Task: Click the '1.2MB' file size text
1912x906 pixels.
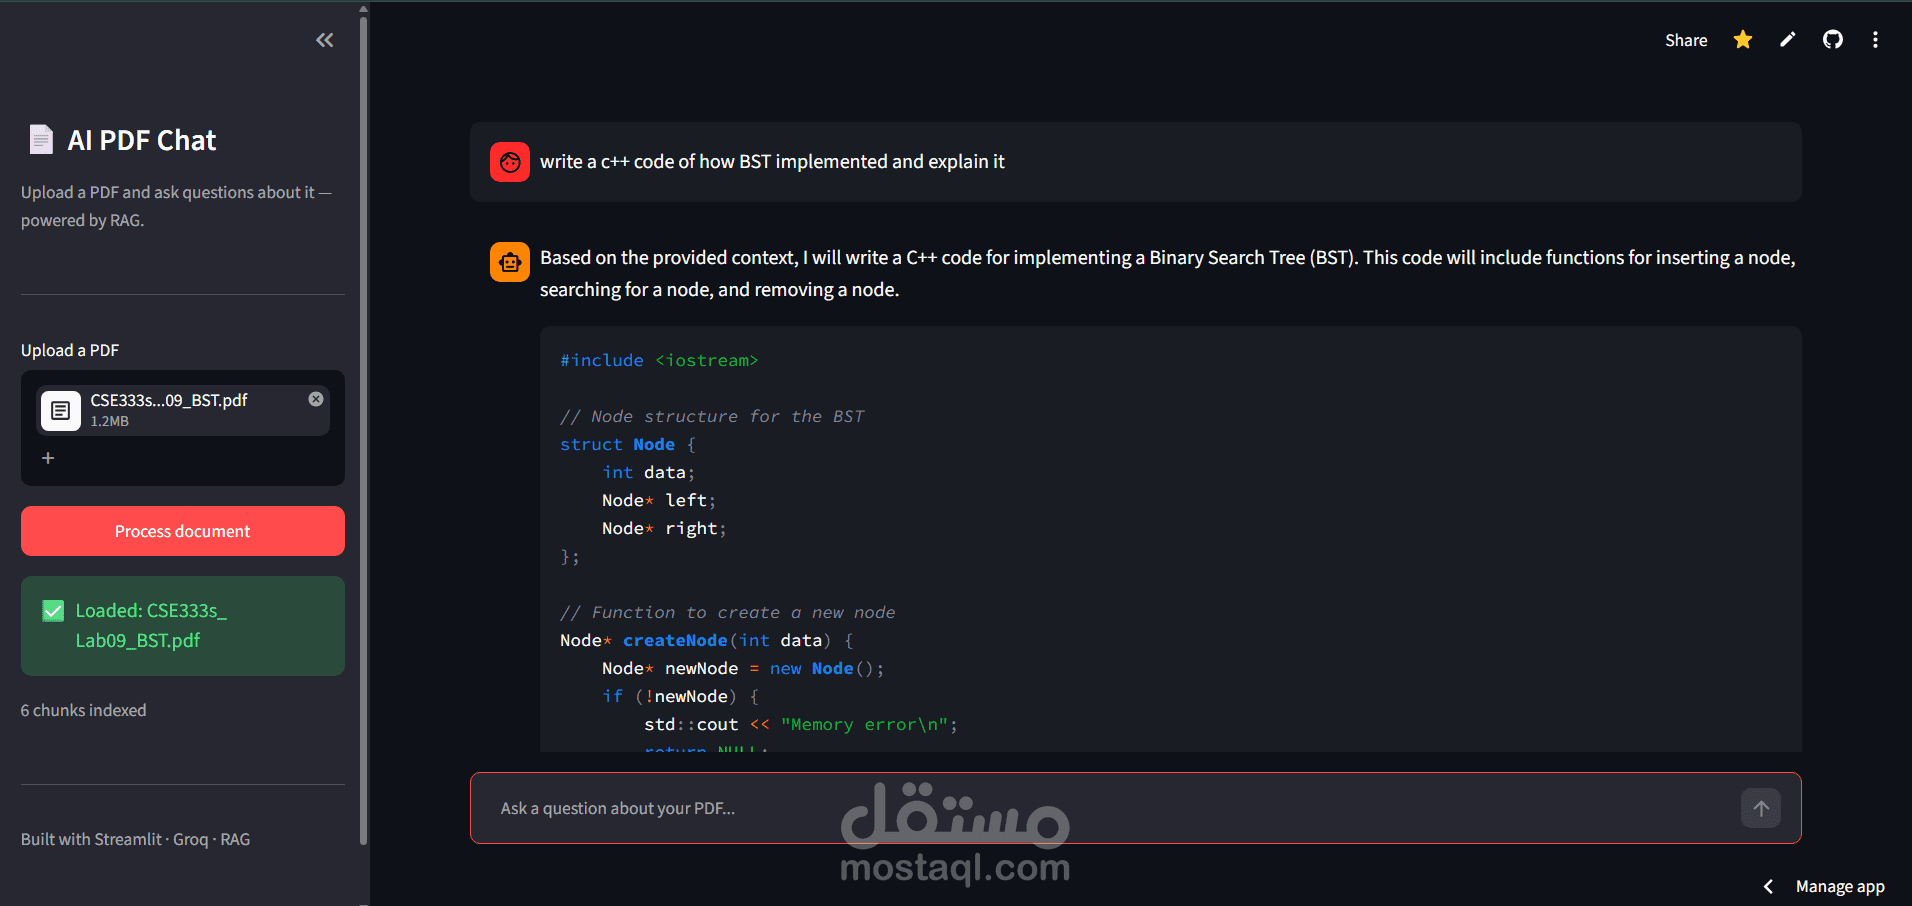Action: (110, 421)
